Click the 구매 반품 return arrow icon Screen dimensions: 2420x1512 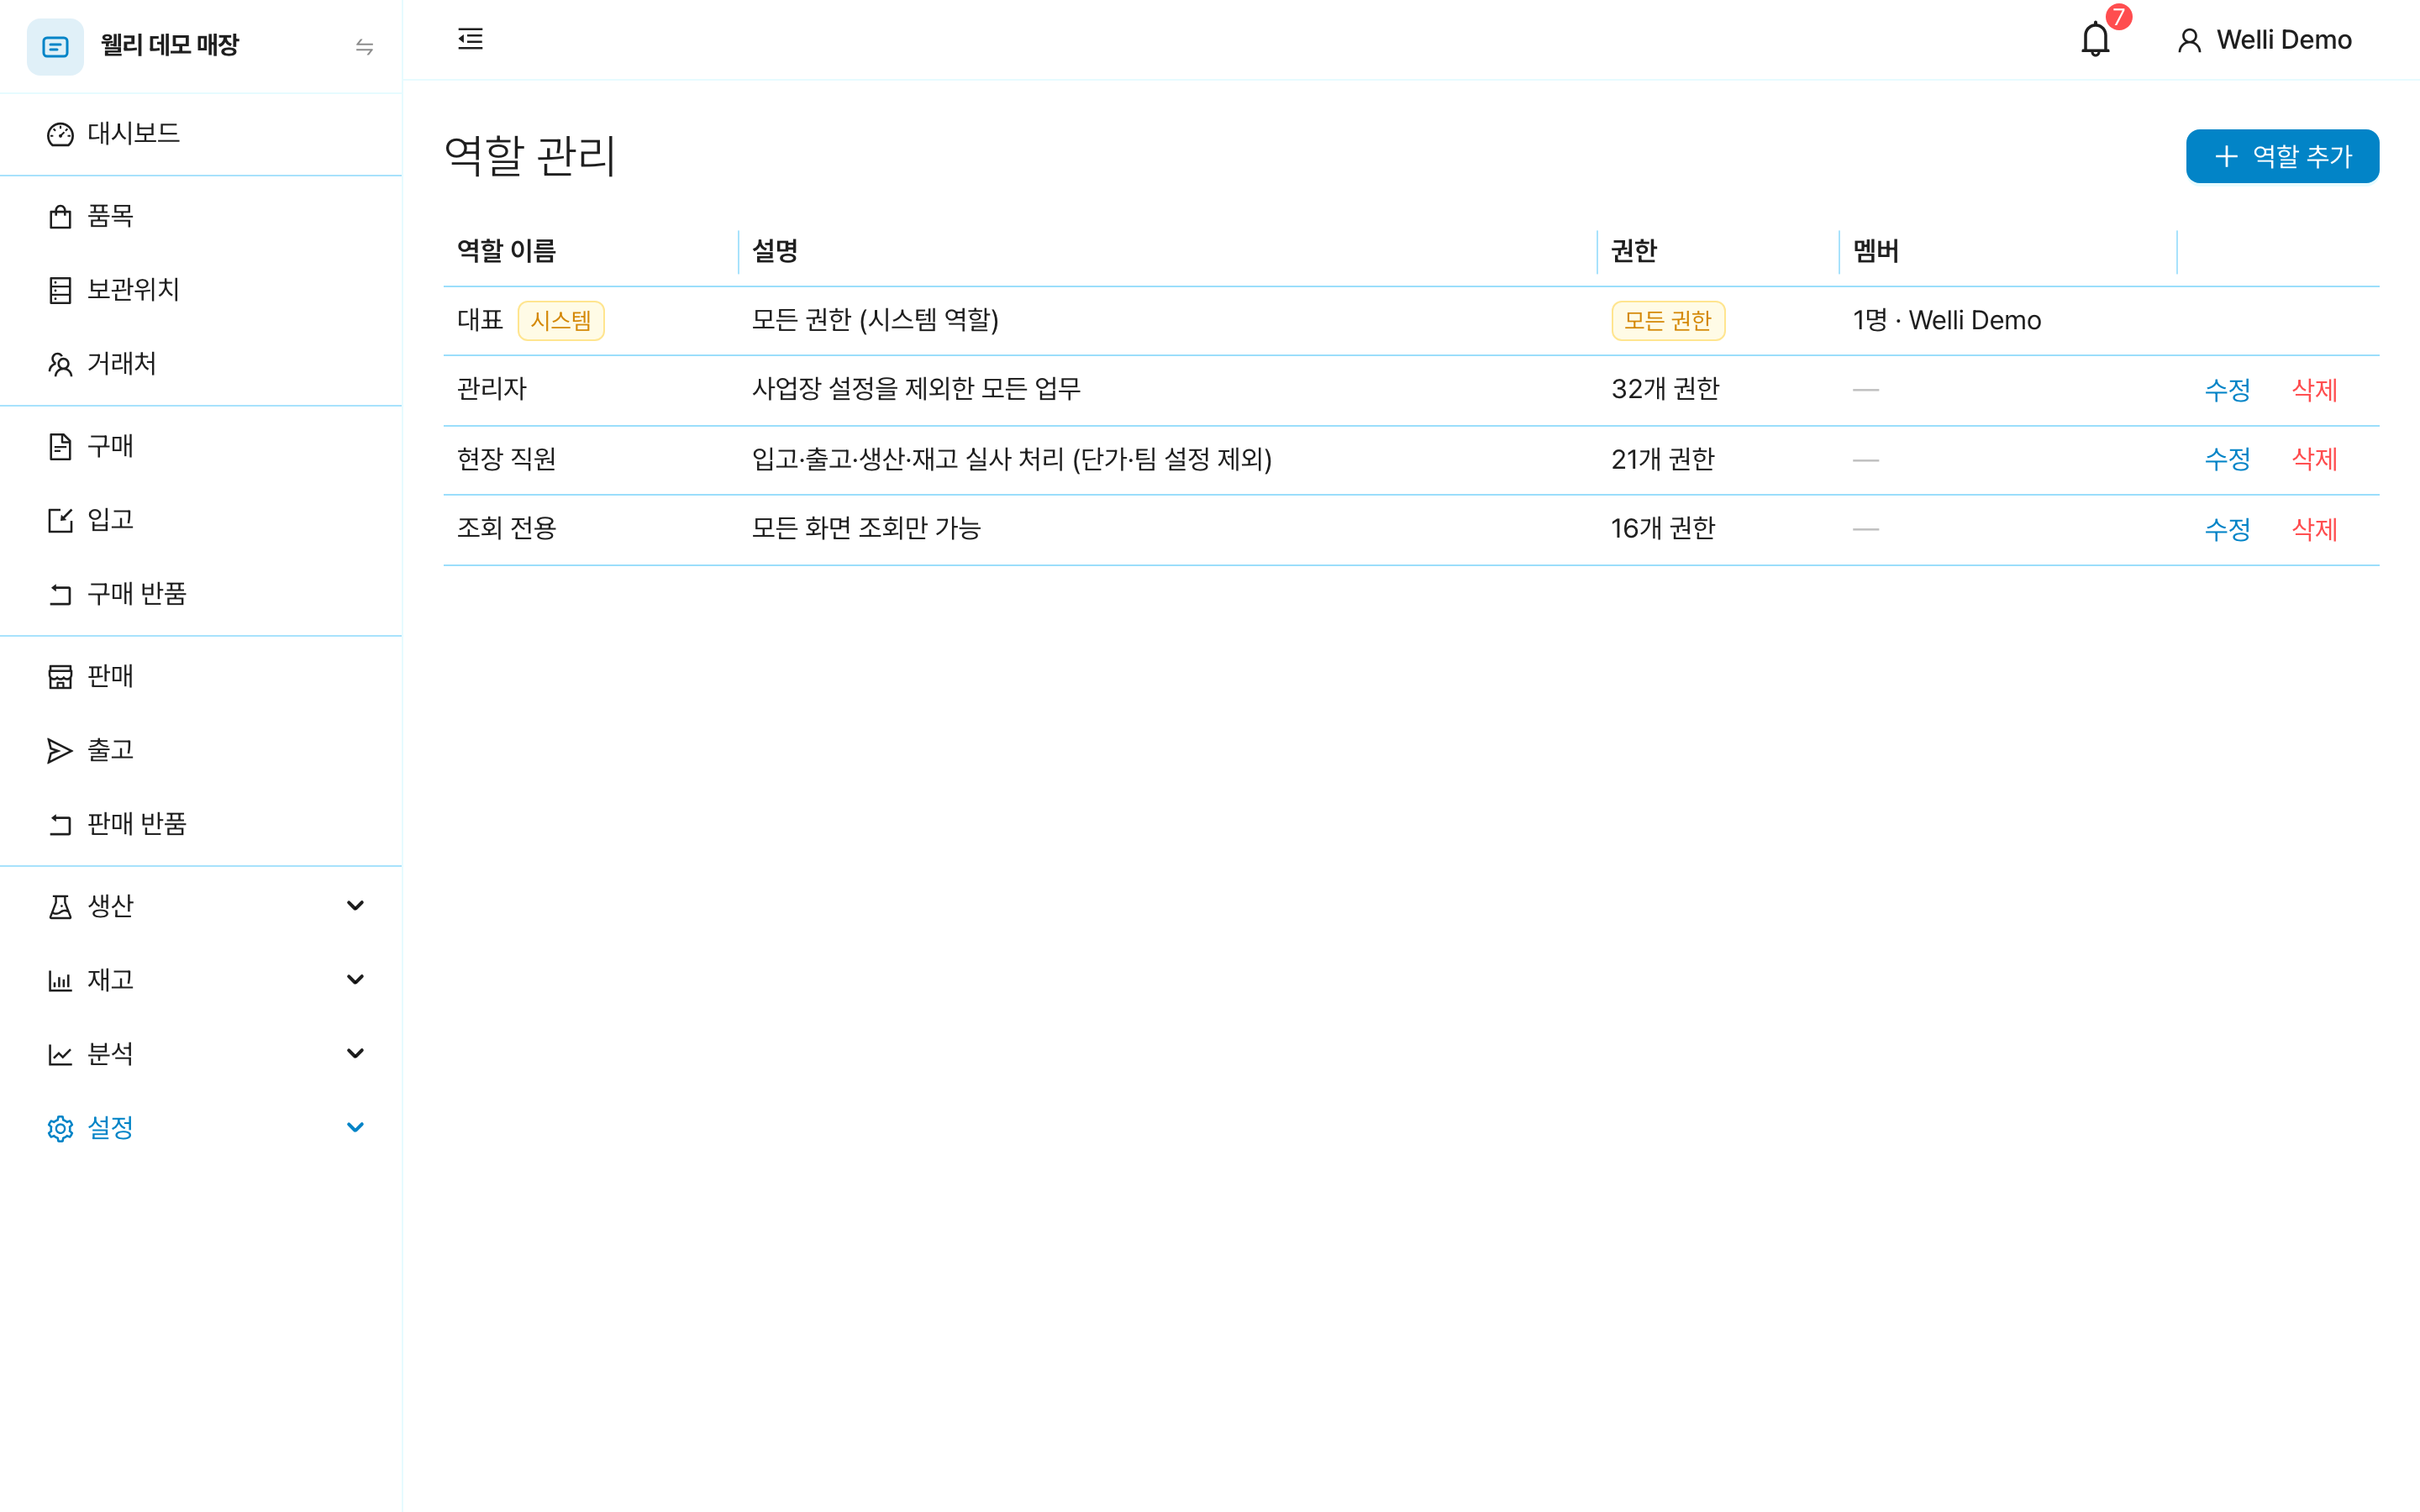click(x=60, y=594)
